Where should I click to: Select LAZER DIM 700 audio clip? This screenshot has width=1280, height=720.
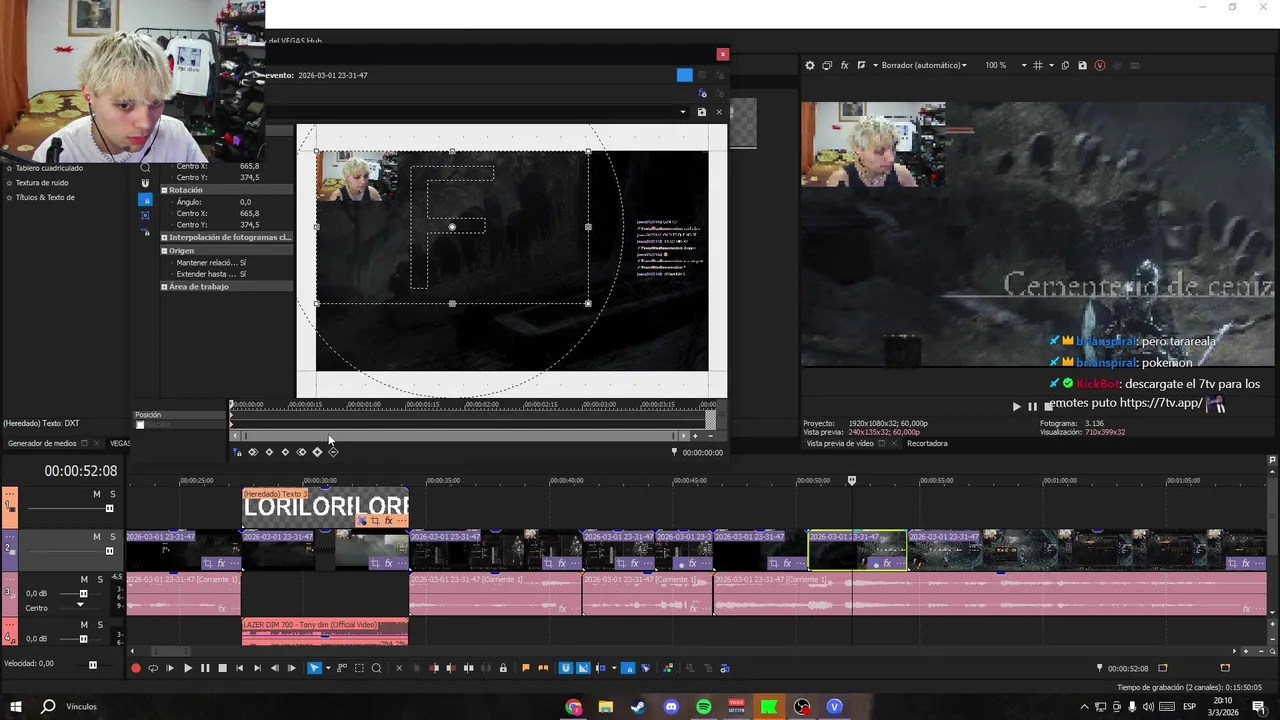(x=325, y=631)
